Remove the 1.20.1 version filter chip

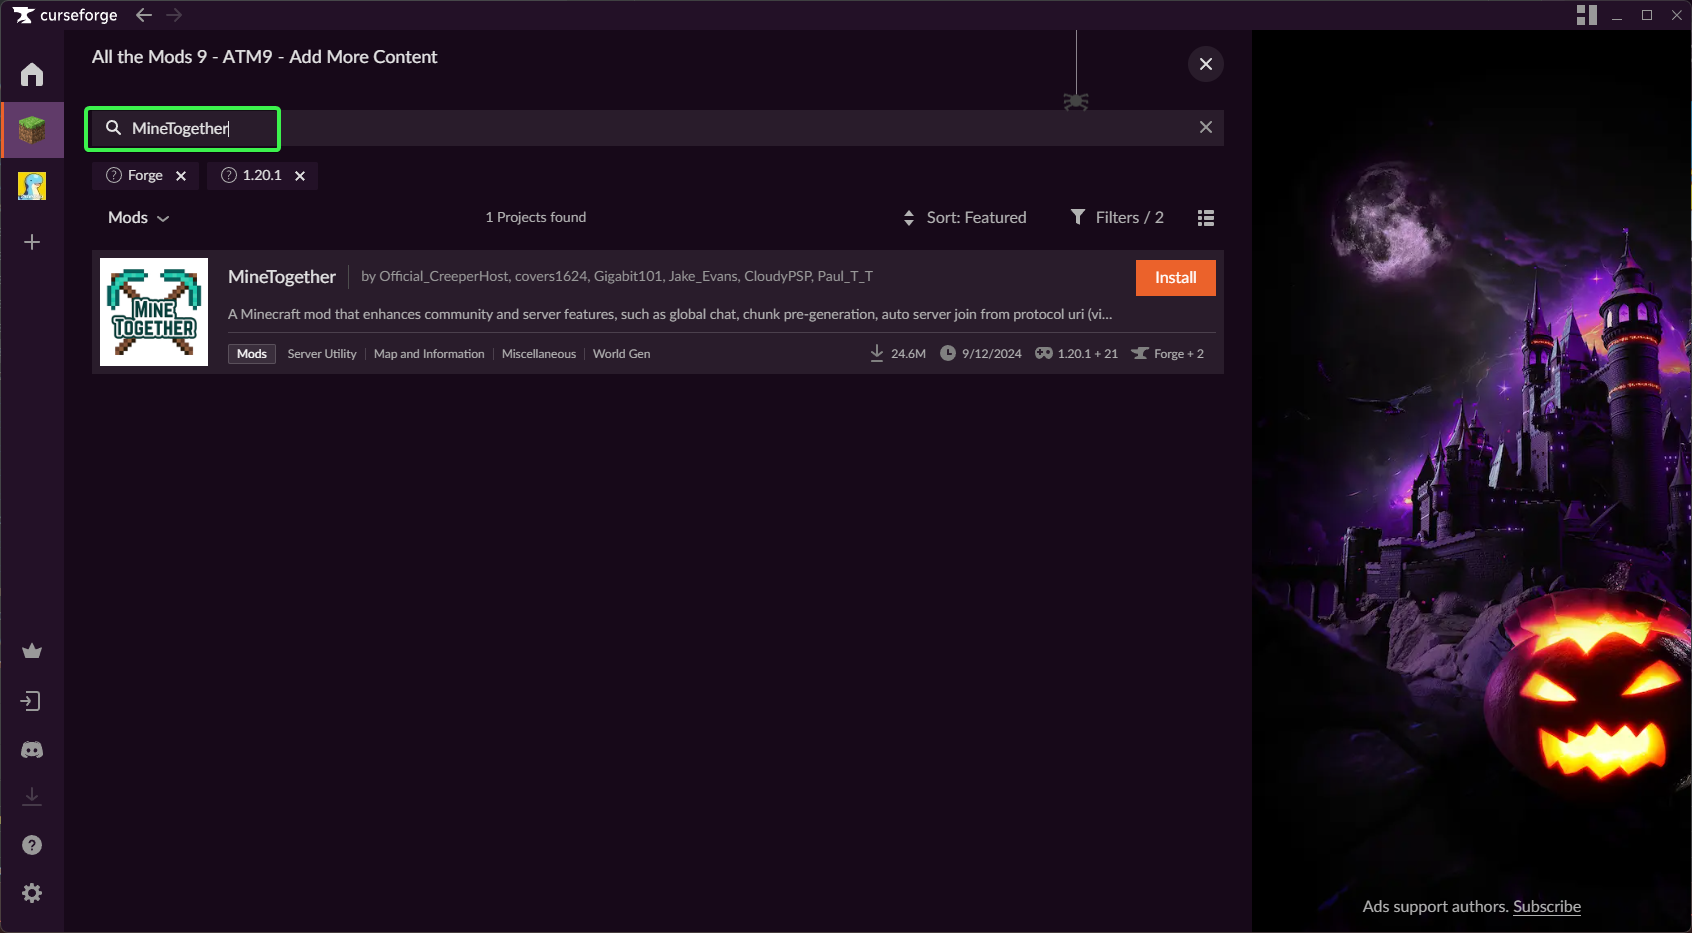coord(300,176)
